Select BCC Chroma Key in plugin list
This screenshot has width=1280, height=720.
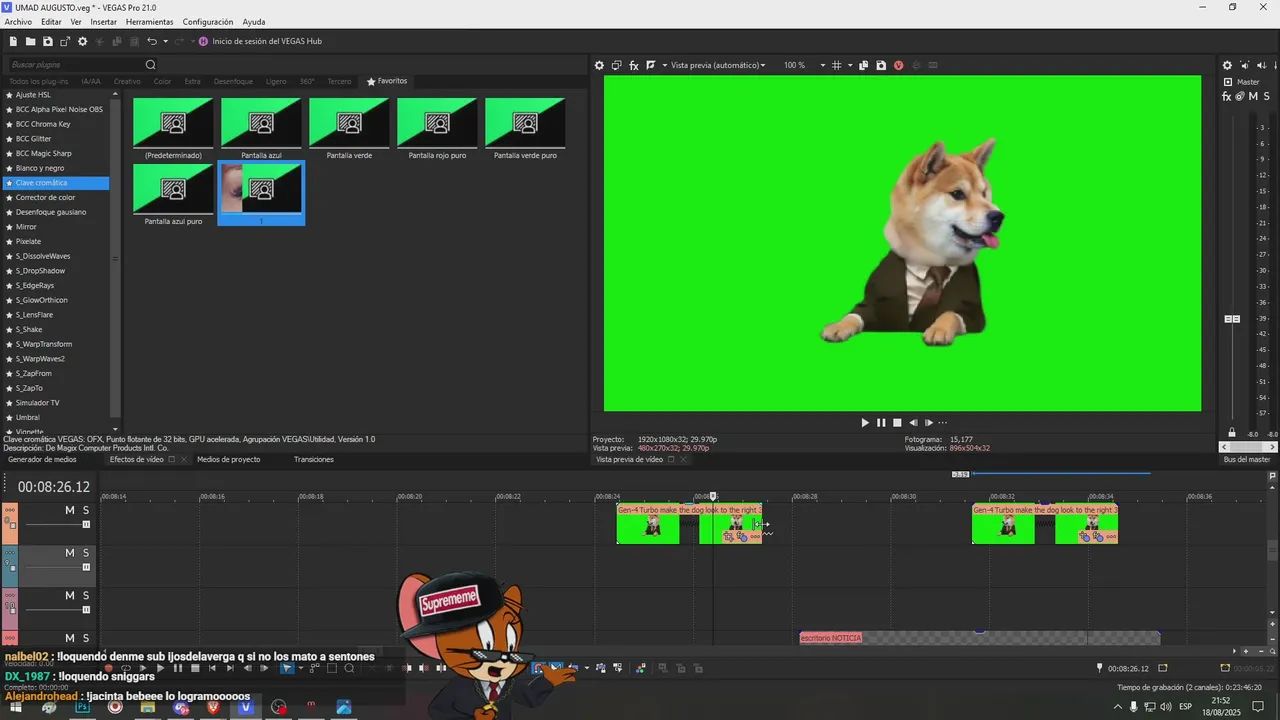point(43,124)
